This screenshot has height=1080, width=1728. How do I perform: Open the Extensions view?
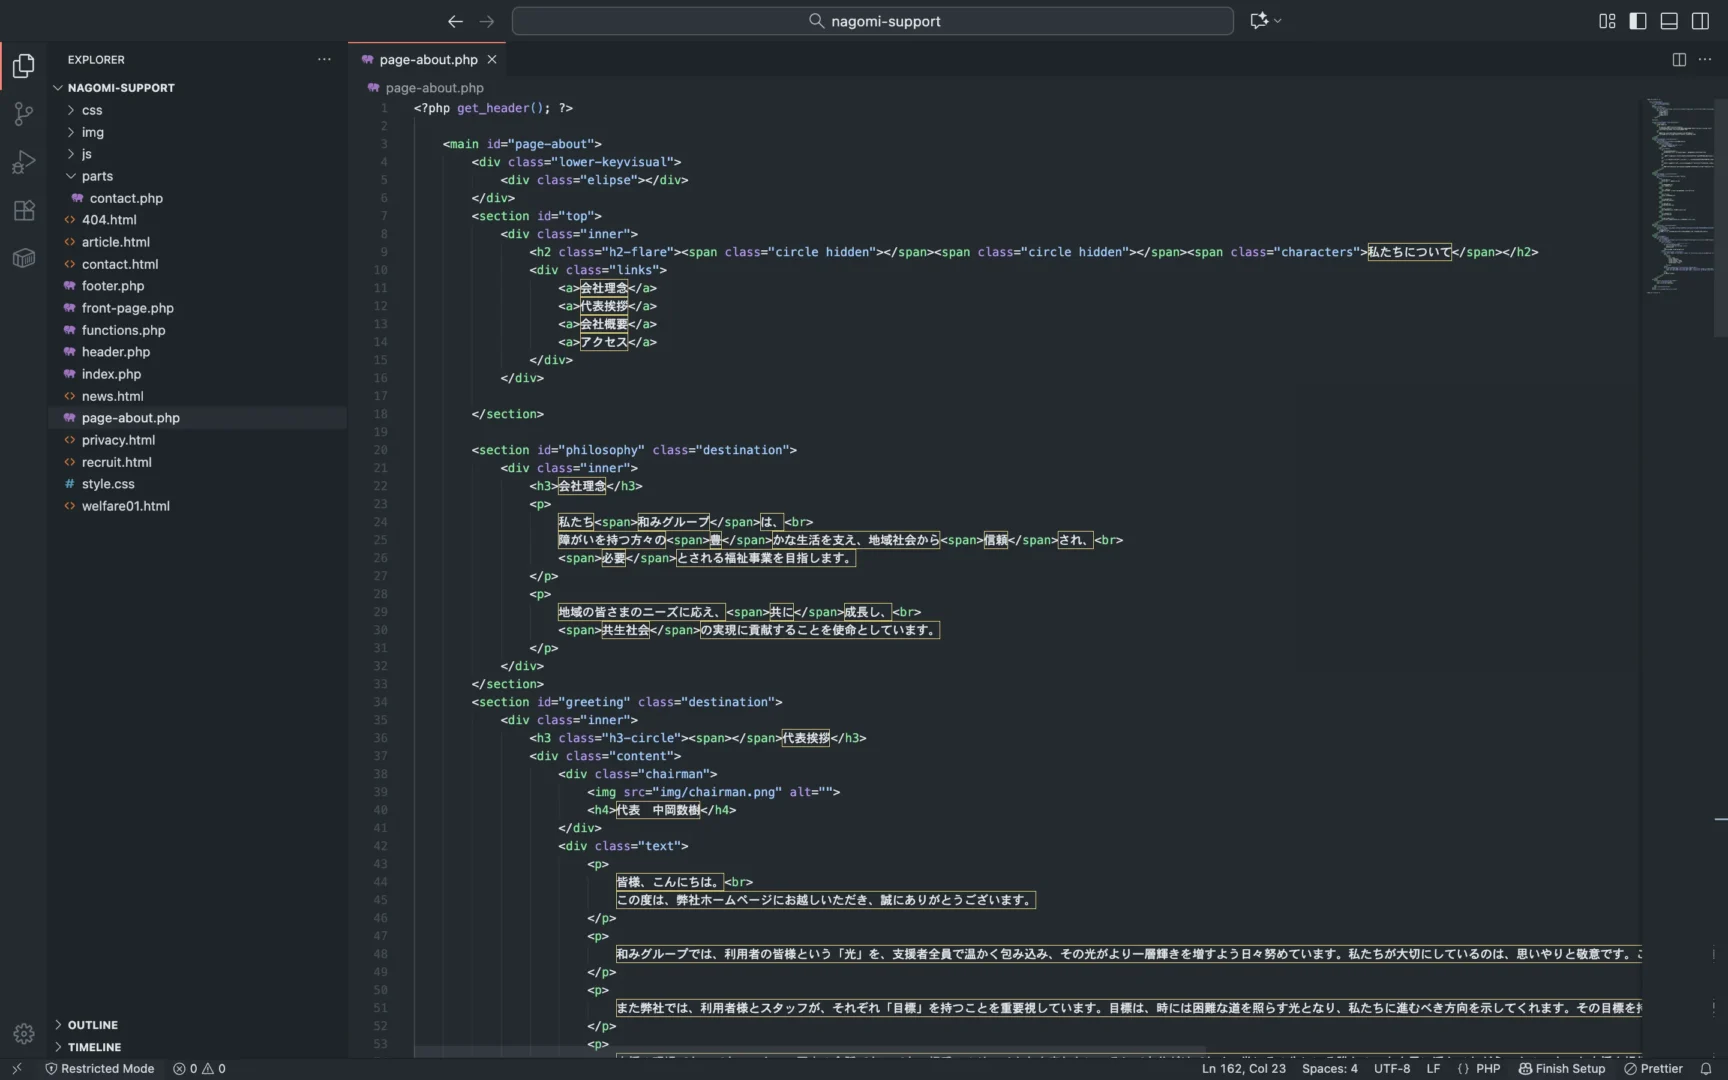click(x=23, y=210)
